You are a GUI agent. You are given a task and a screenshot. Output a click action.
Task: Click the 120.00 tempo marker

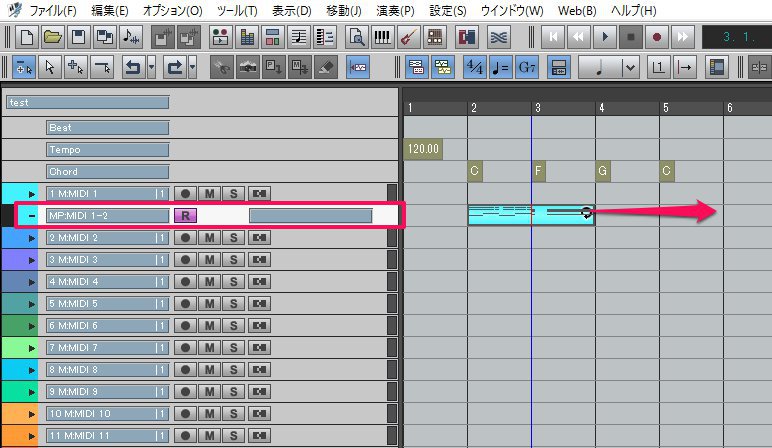[x=423, y=149]
